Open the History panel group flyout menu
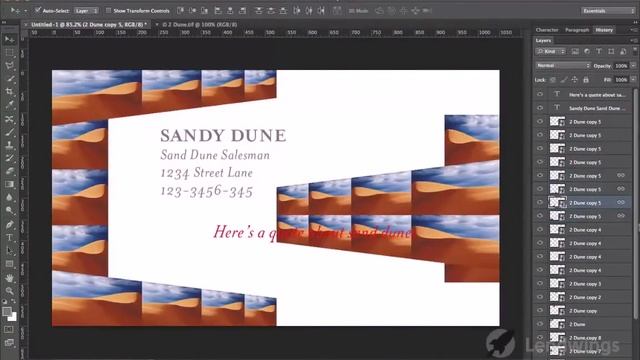640x360 pixels. [x=633, y=30]
